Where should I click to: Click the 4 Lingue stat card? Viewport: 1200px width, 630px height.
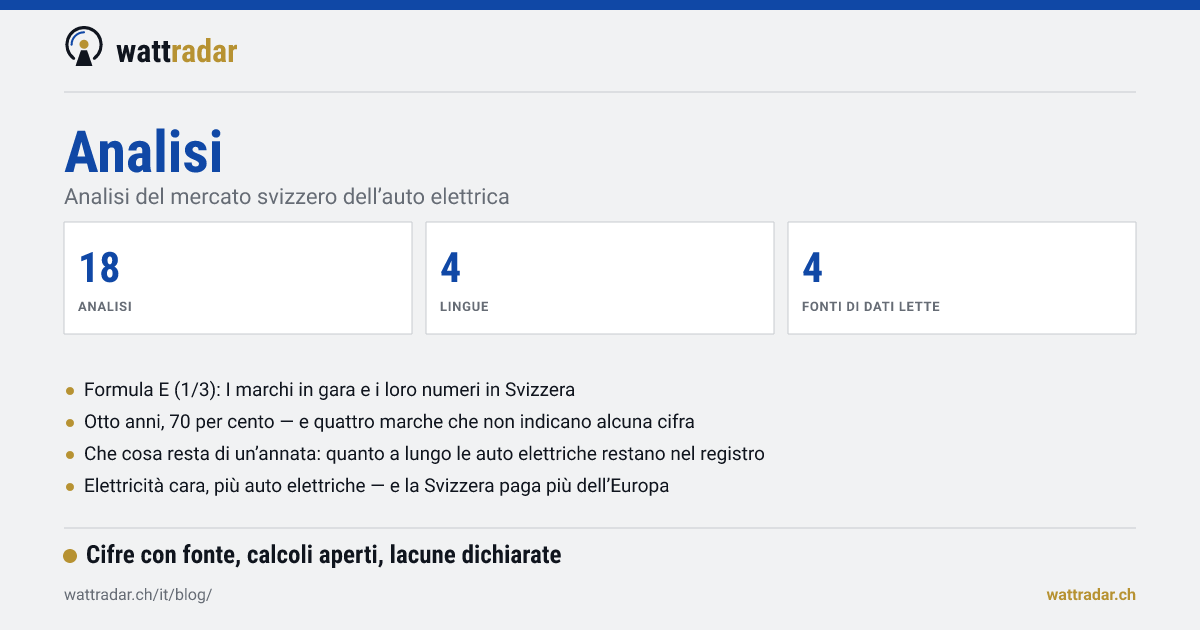[x=600, y=278]
